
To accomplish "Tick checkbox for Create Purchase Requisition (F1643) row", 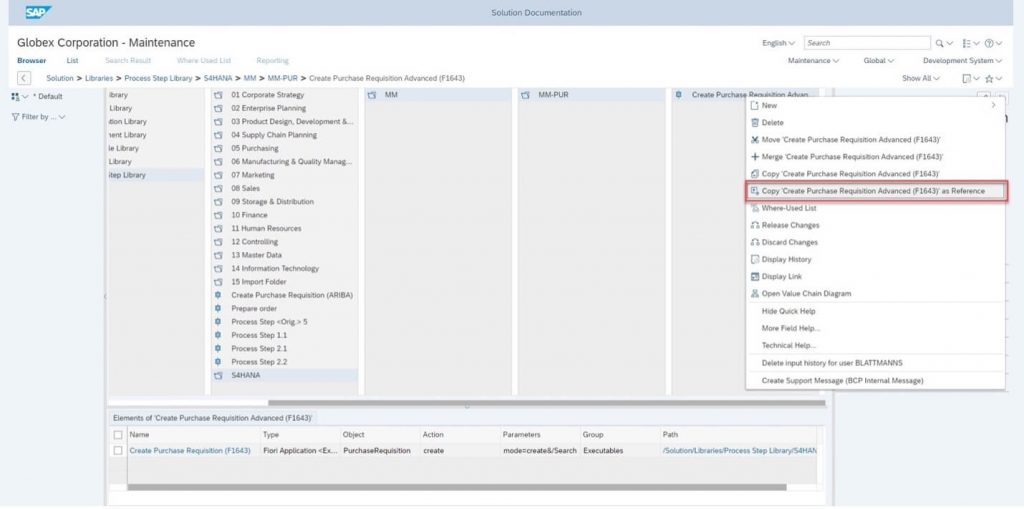I will 118,450.
